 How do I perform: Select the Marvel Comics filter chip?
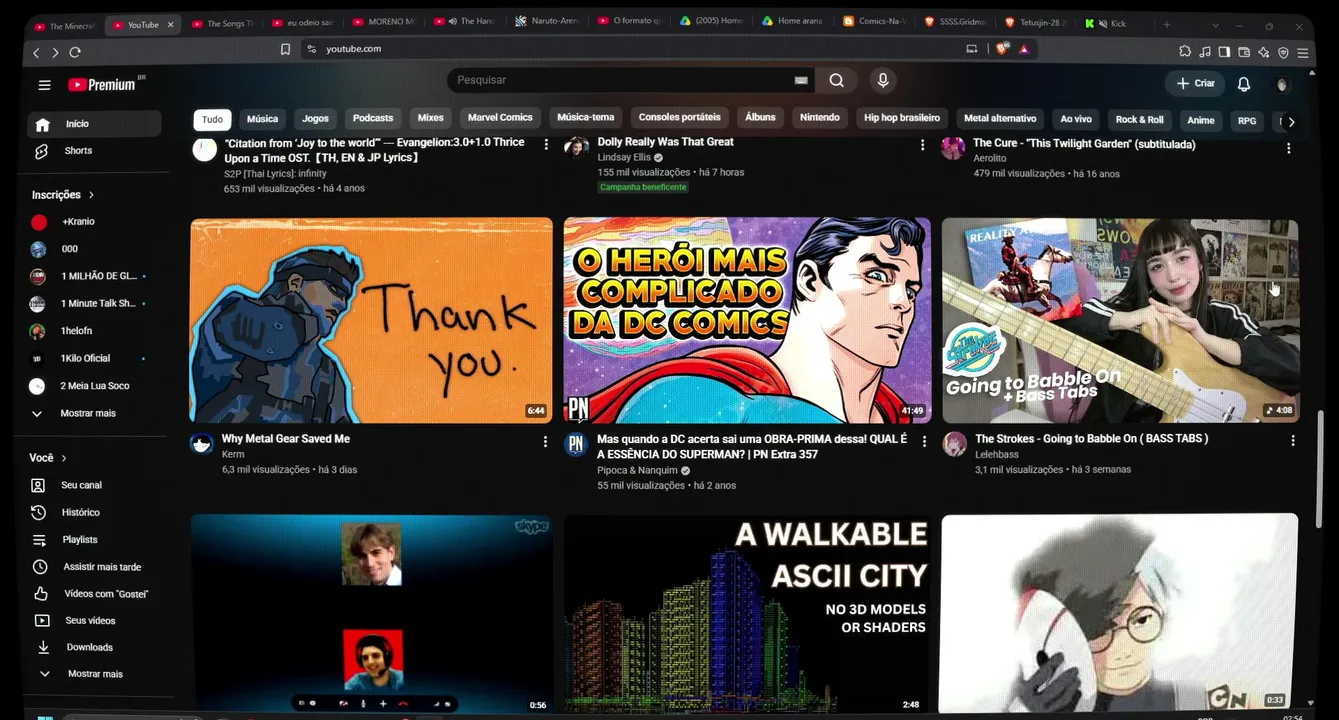tap(500, 118)
